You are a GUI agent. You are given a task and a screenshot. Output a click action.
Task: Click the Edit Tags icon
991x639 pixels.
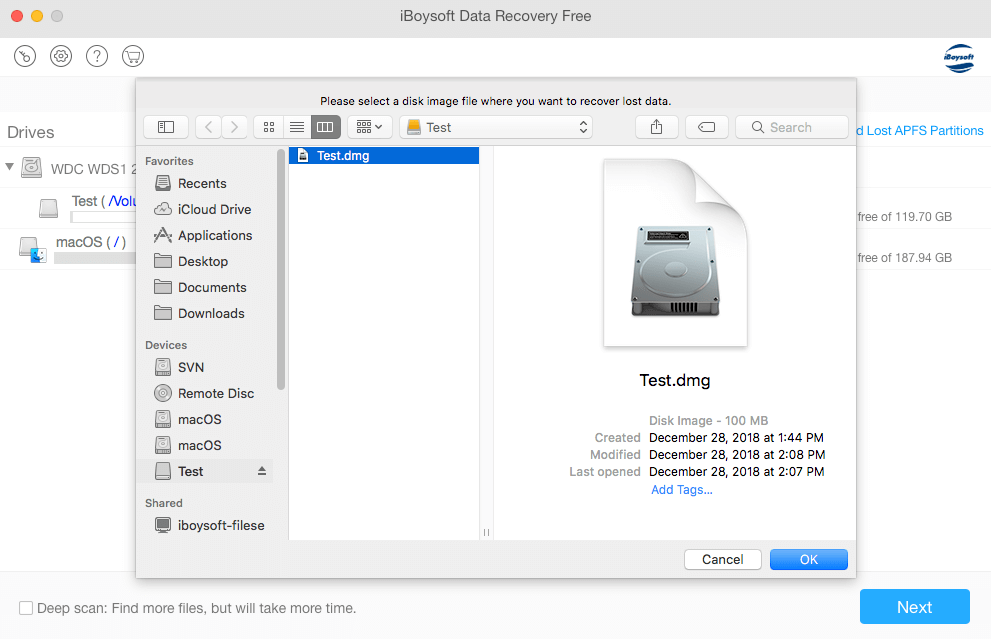pyautogui.click(x=706, y=127)
